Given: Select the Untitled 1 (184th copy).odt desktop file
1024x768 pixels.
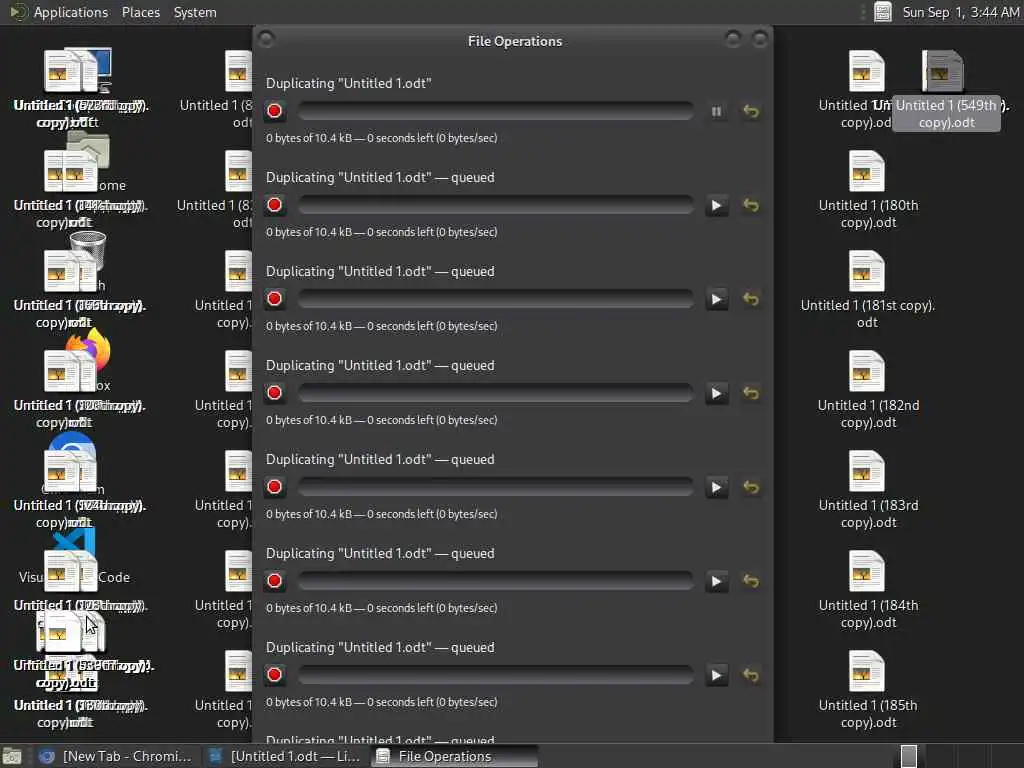Looking at the screenshot, I should tap(868, 590).
